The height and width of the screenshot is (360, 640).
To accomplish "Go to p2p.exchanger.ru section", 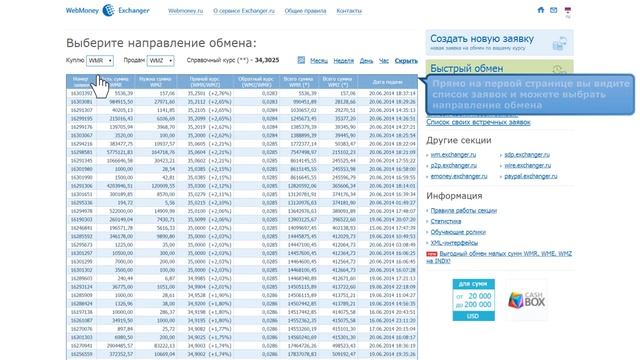I will point(453,165).
